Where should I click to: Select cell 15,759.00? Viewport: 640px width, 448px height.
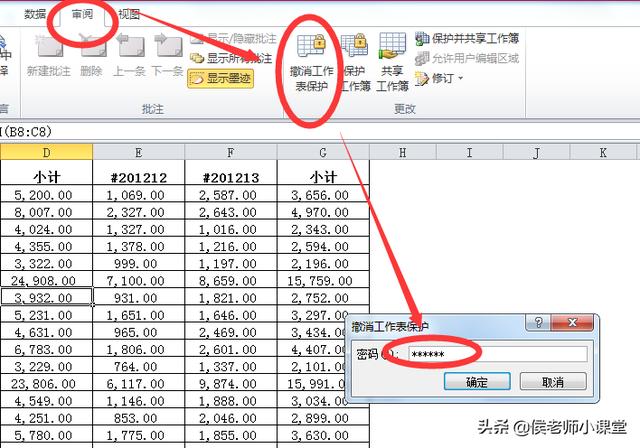[323, 280]
